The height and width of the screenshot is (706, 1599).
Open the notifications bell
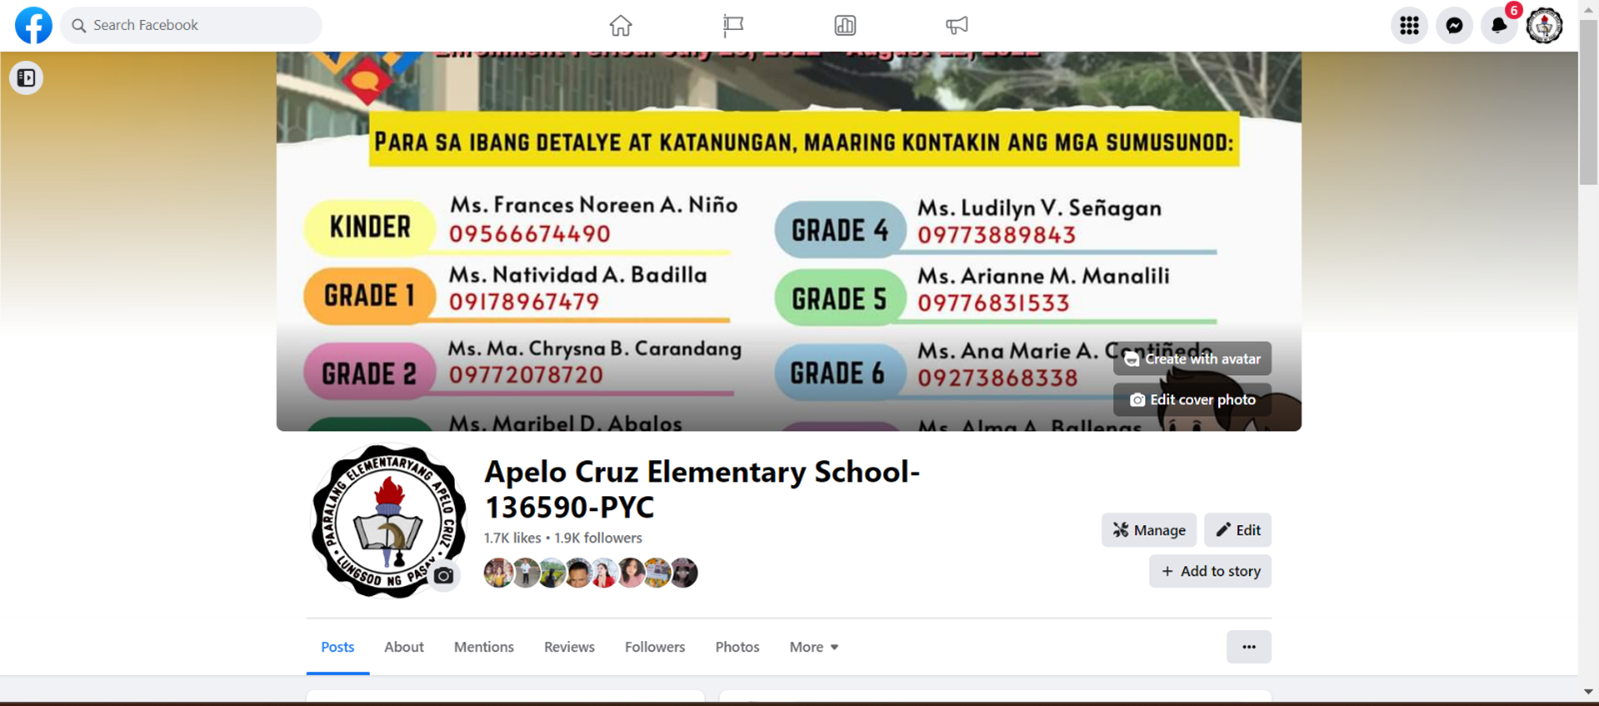(x=1499, y=25)
